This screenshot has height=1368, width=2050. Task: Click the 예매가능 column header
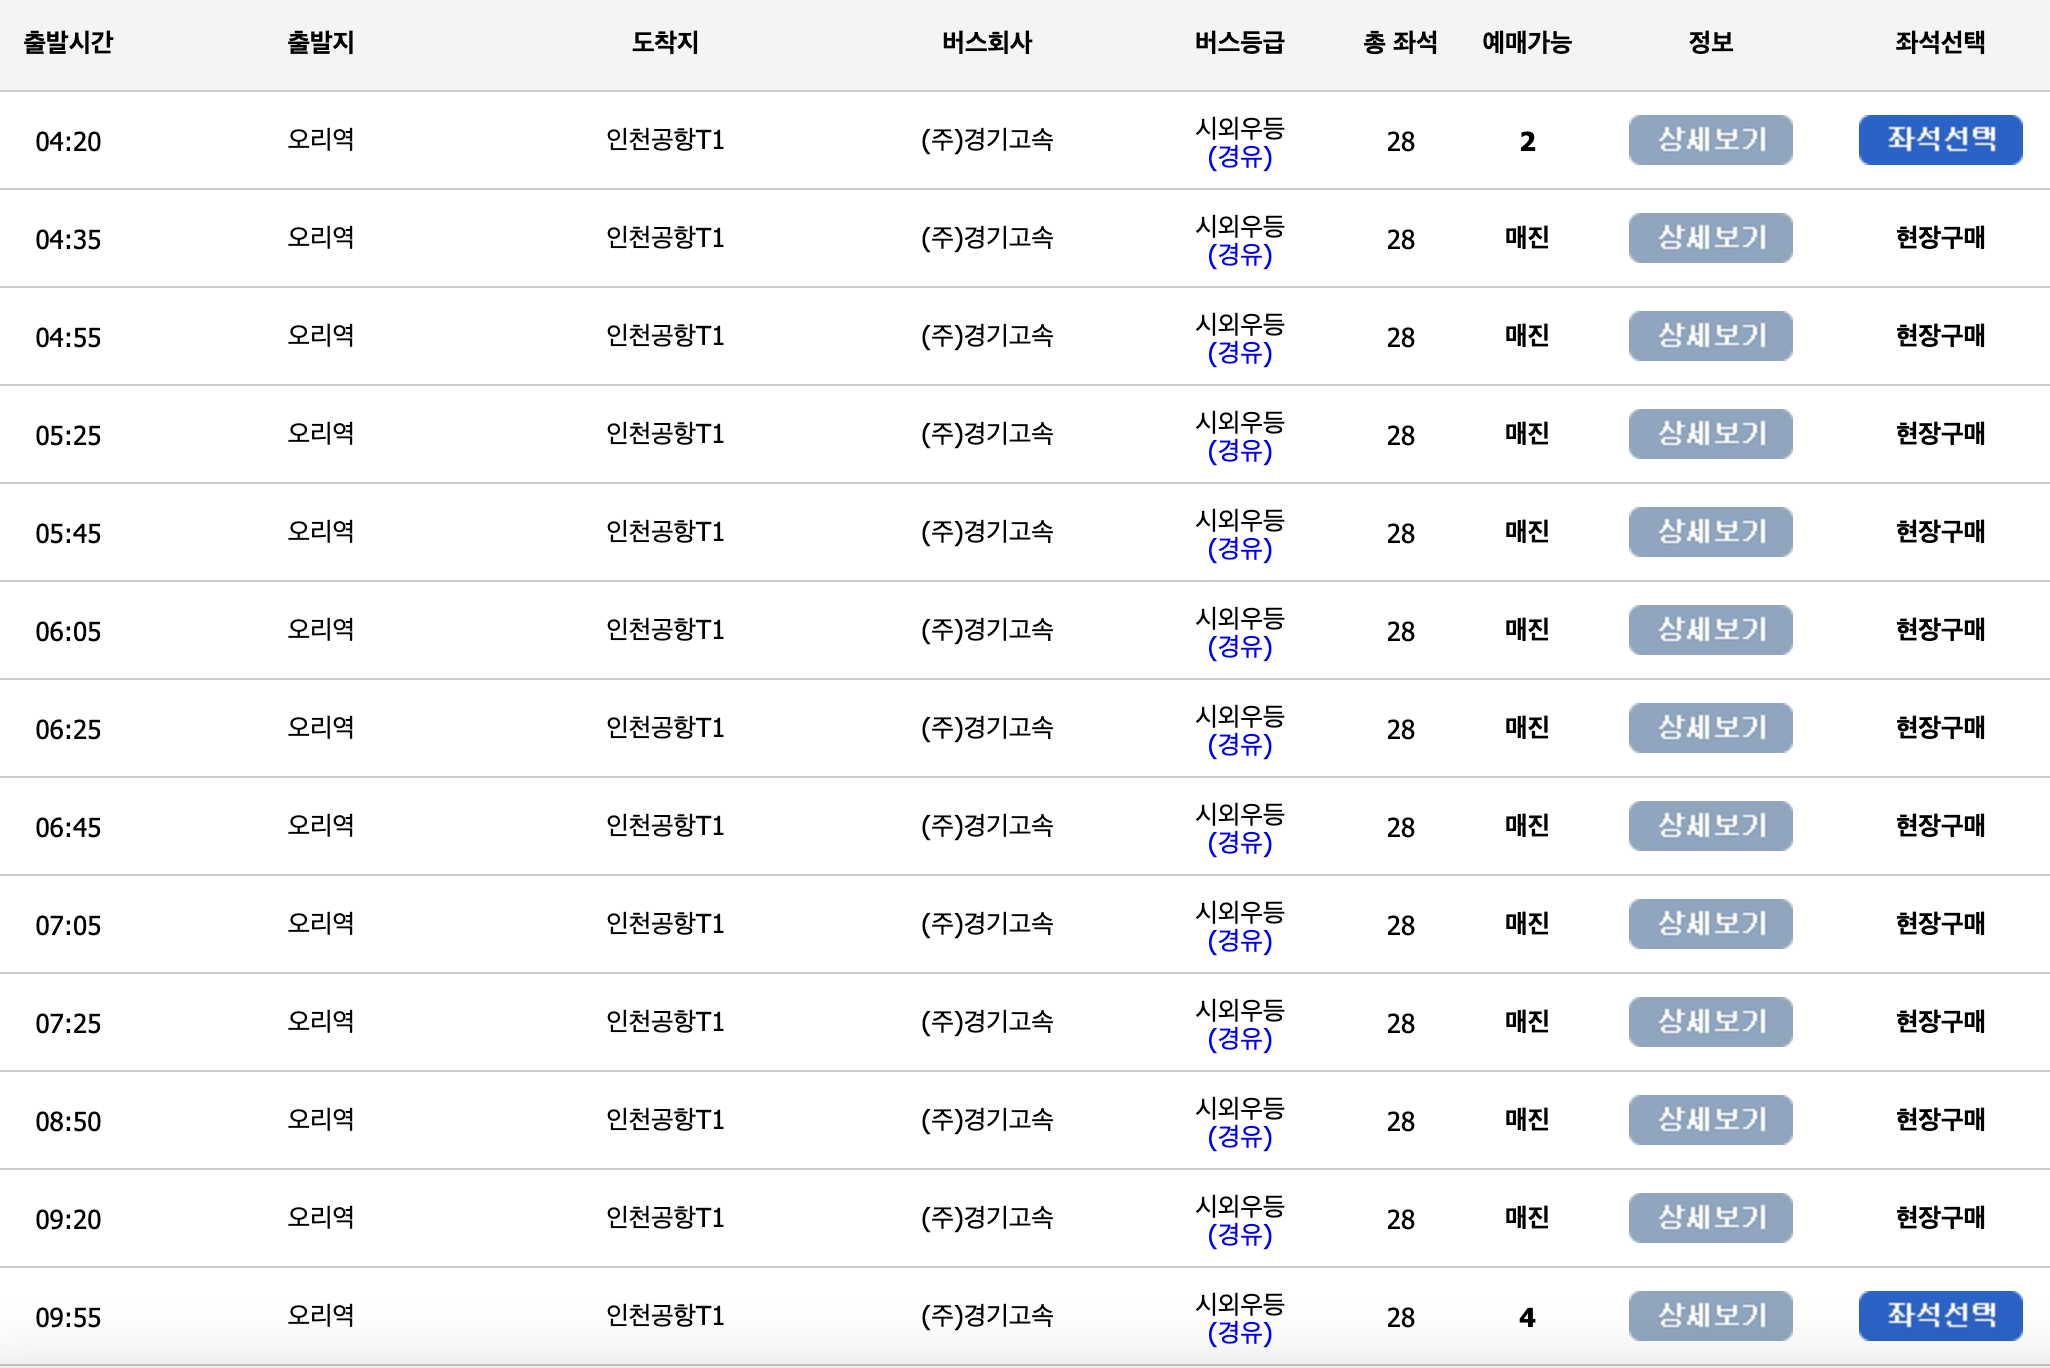coord(1526,42)
